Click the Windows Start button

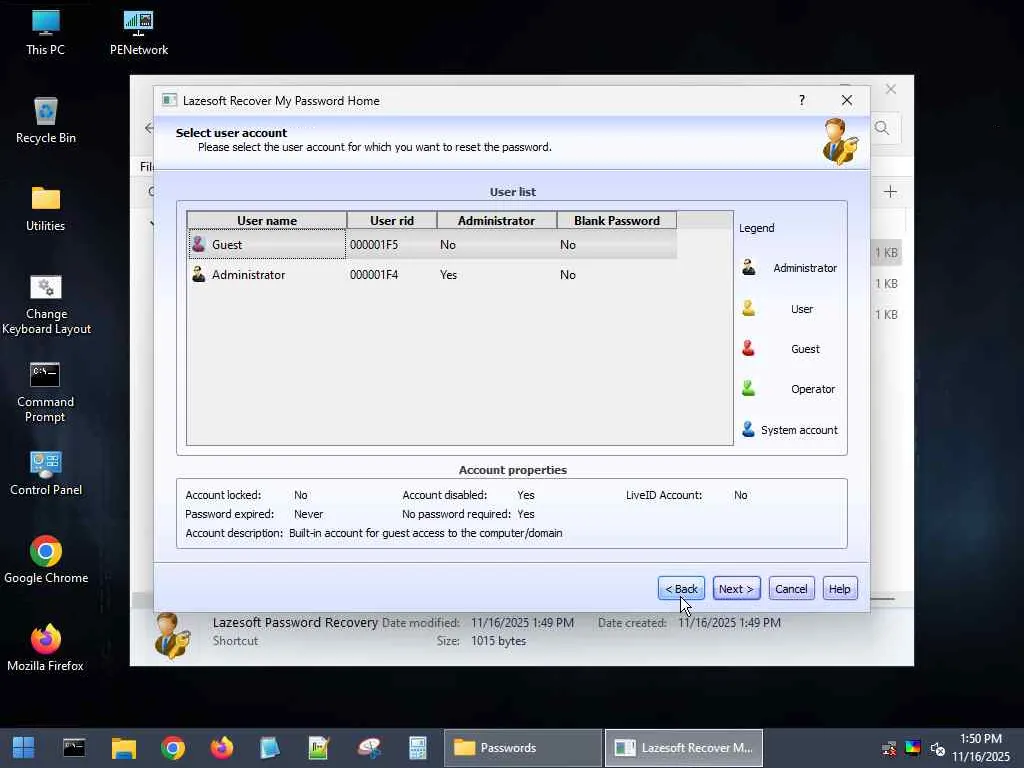point(24,748)
